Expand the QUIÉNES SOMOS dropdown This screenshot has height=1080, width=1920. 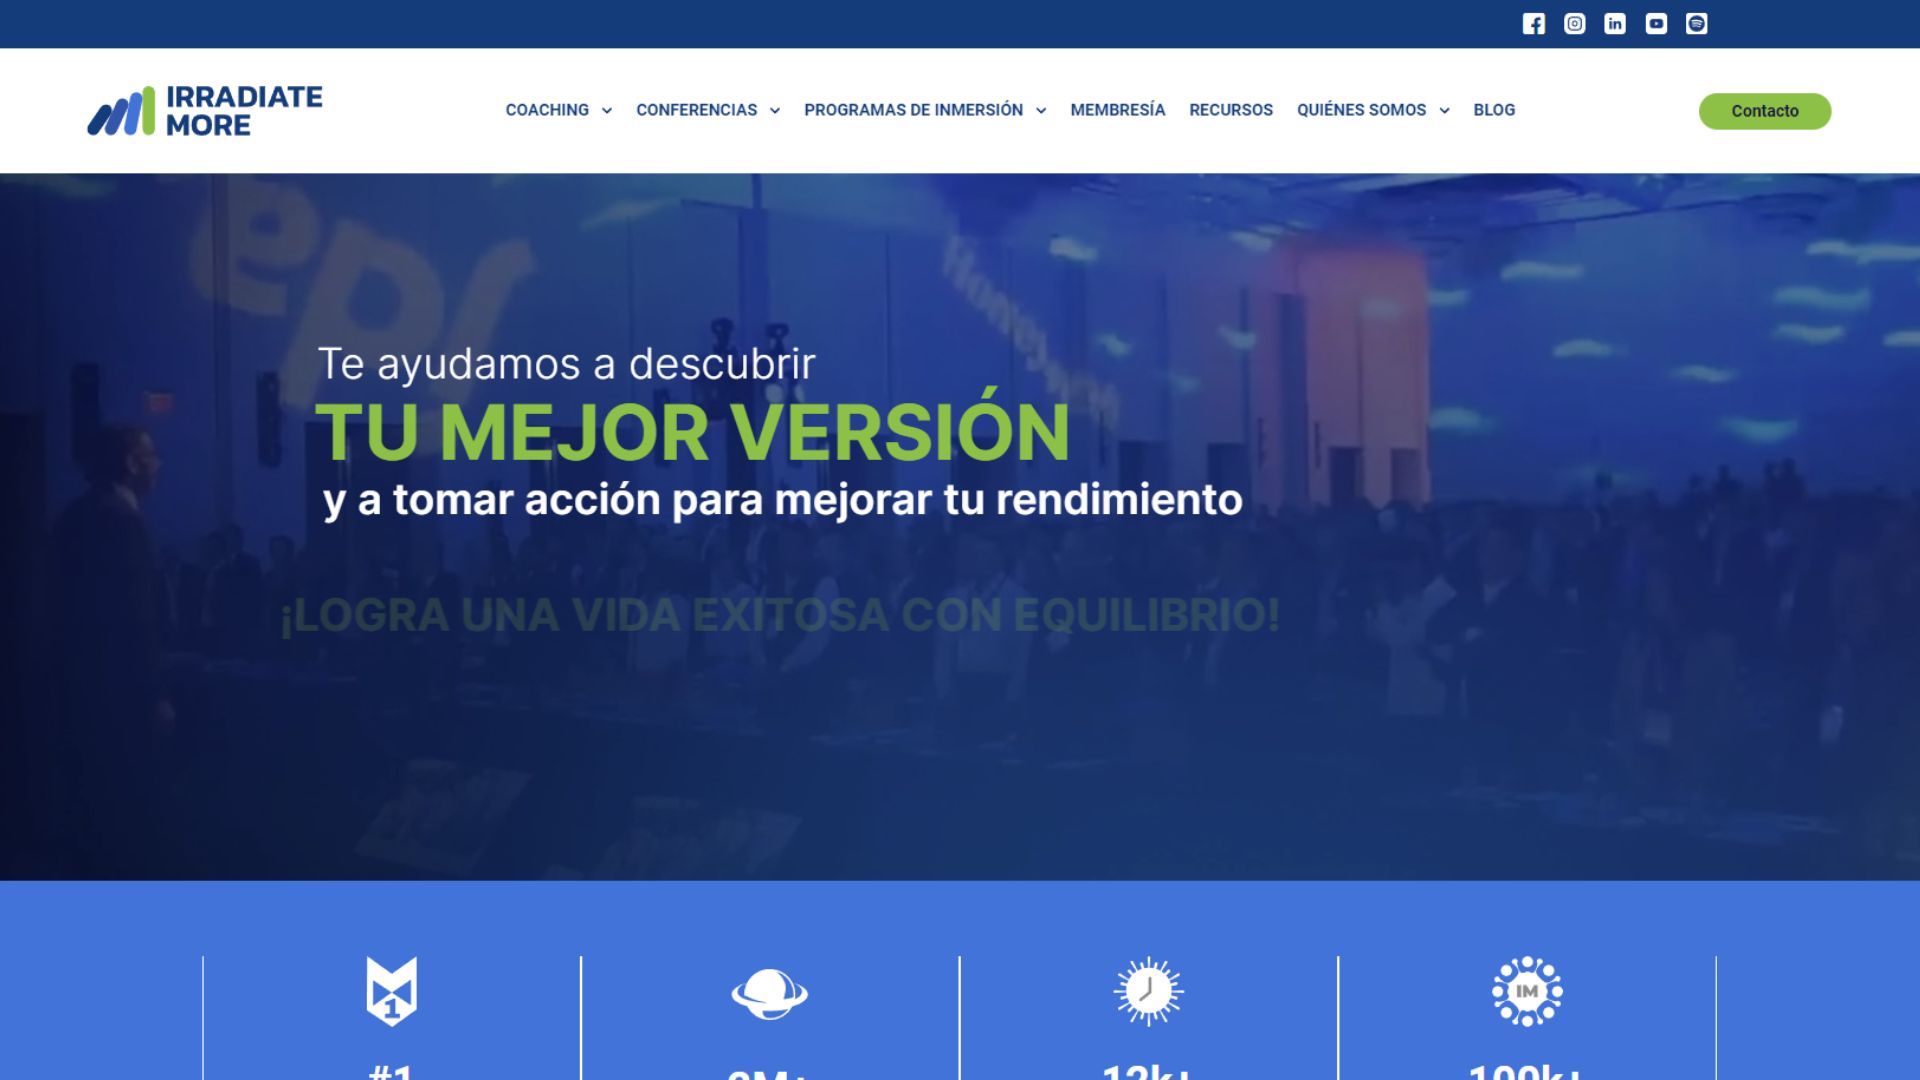click(x=1362, y=110)
